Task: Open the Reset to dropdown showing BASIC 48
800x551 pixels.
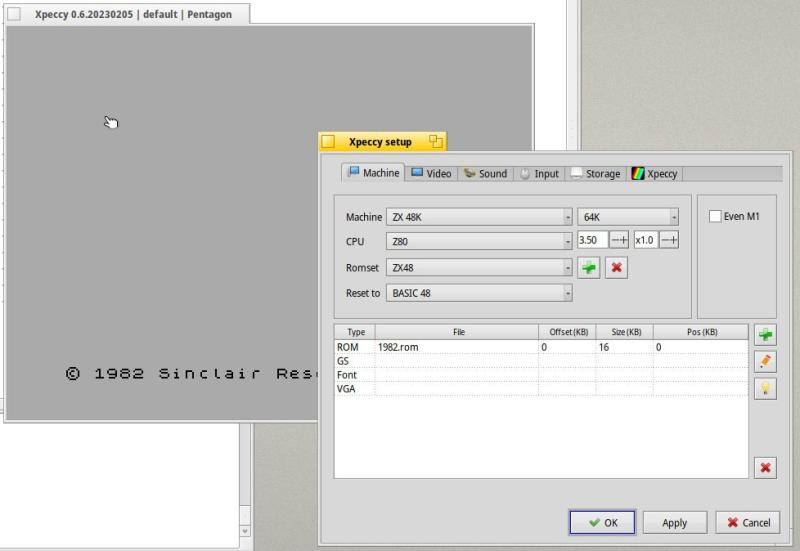Action: tap(479, 293)
